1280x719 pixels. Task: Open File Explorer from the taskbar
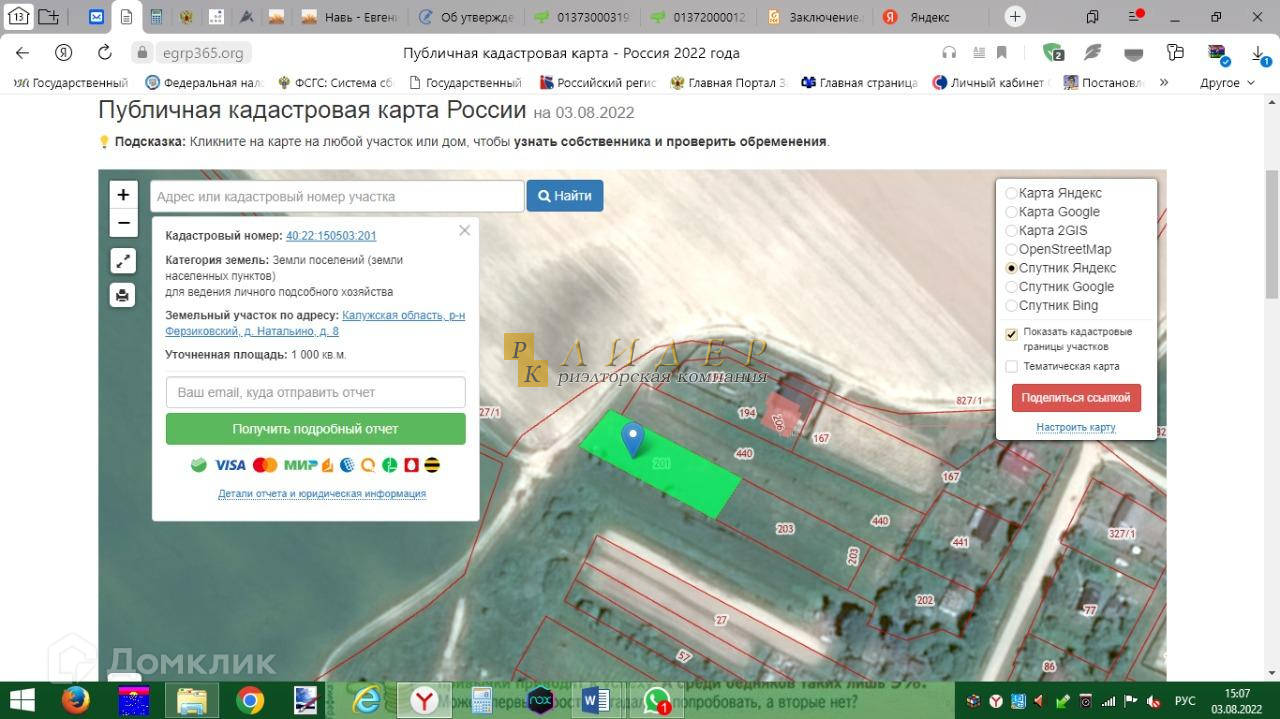(x=191, y=700)
